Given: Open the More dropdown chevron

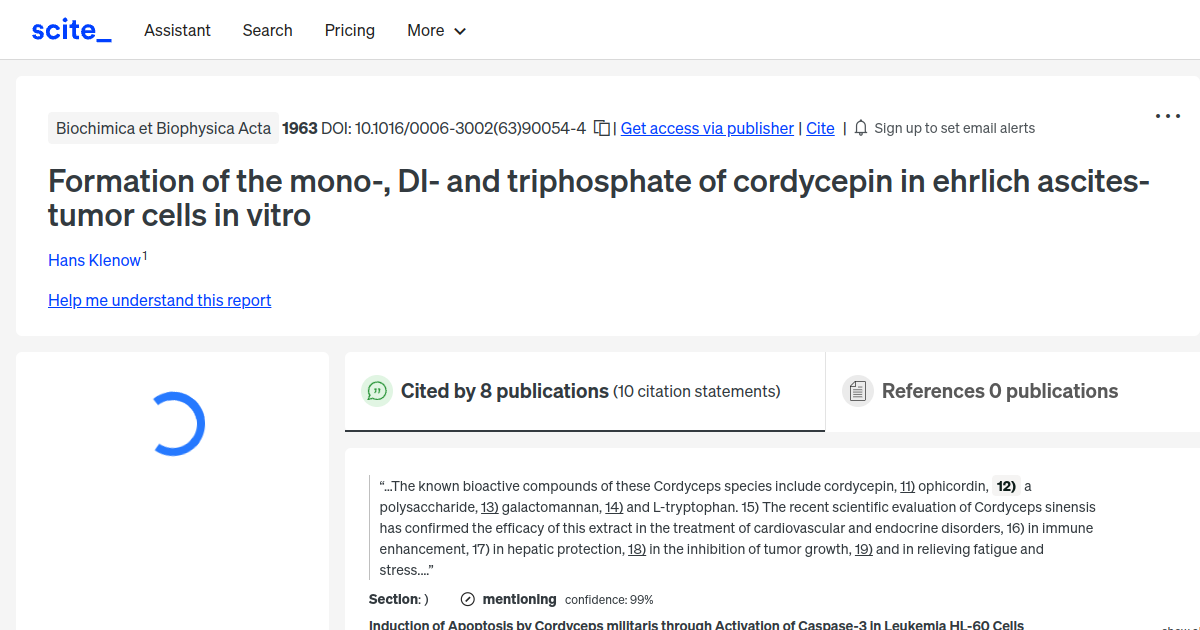Looking at the screenshot, I should (462, 31).
